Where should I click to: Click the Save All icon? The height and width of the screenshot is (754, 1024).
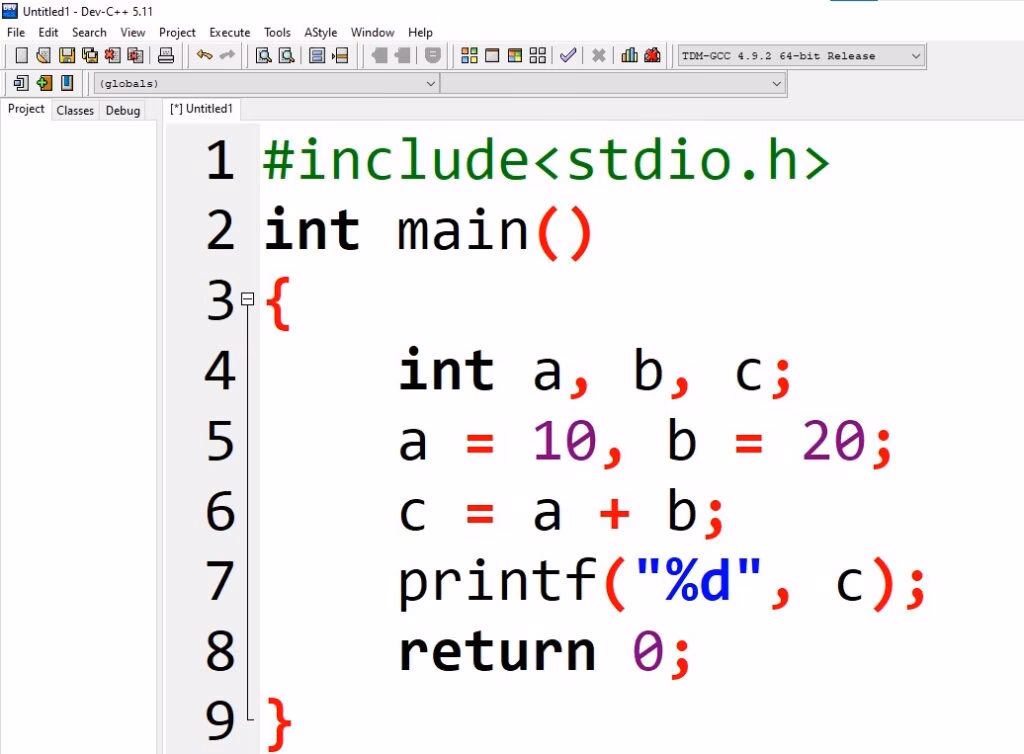point(89,55)
